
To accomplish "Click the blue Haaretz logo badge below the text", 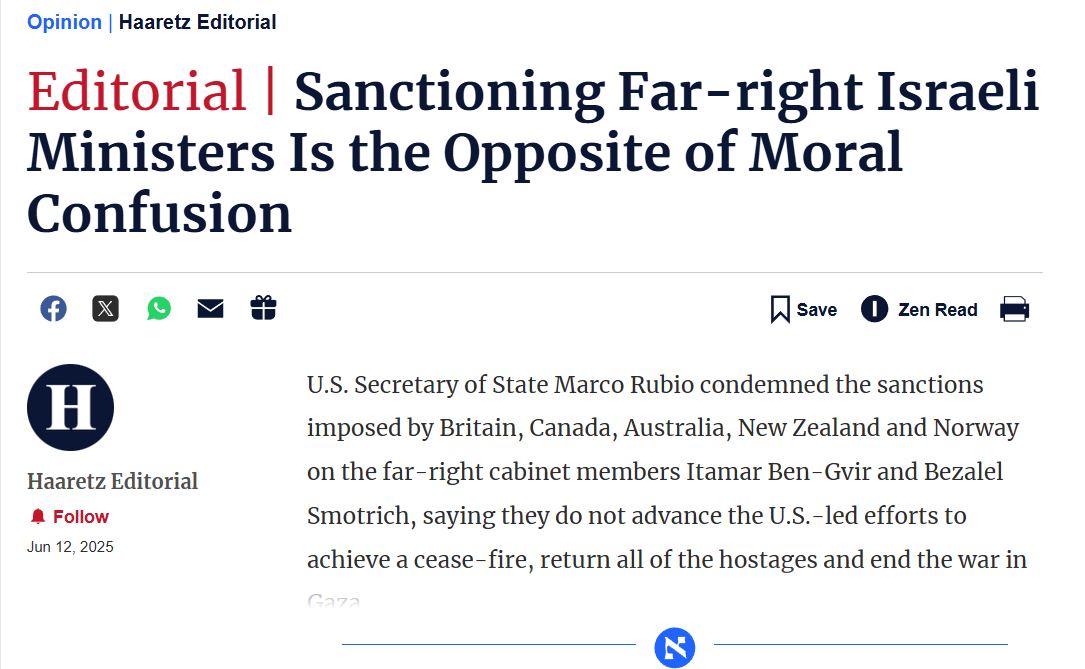I will (x=675, y=647).
